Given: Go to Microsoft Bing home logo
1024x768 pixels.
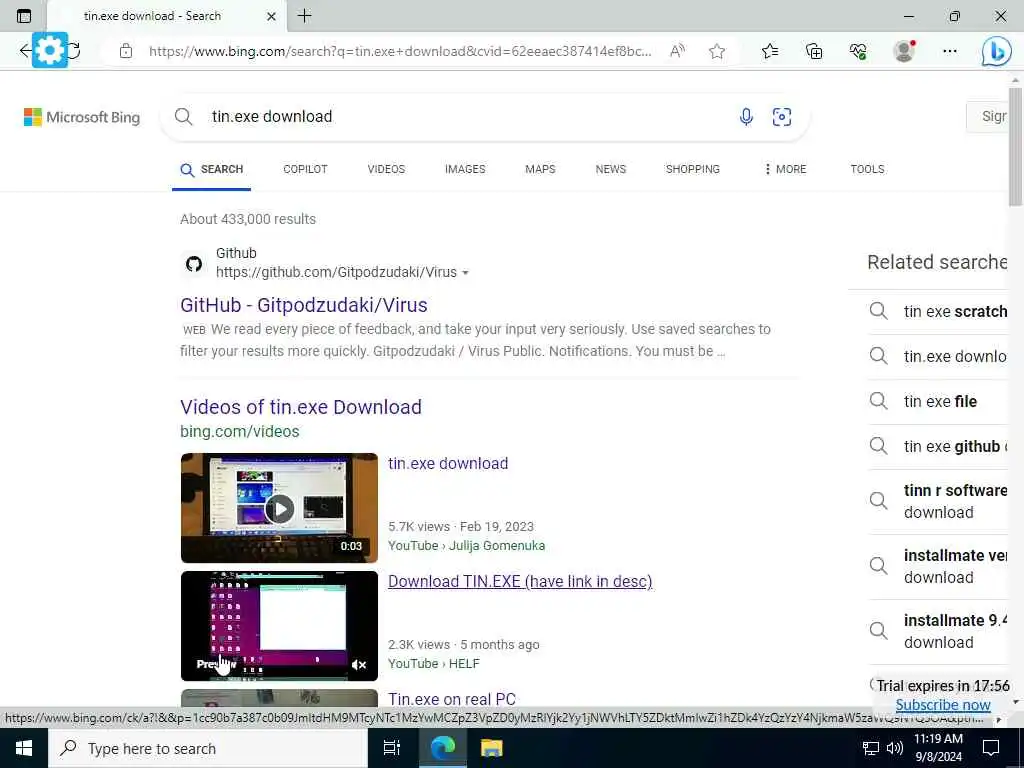Looking at the screenshot, I should 82,117.
